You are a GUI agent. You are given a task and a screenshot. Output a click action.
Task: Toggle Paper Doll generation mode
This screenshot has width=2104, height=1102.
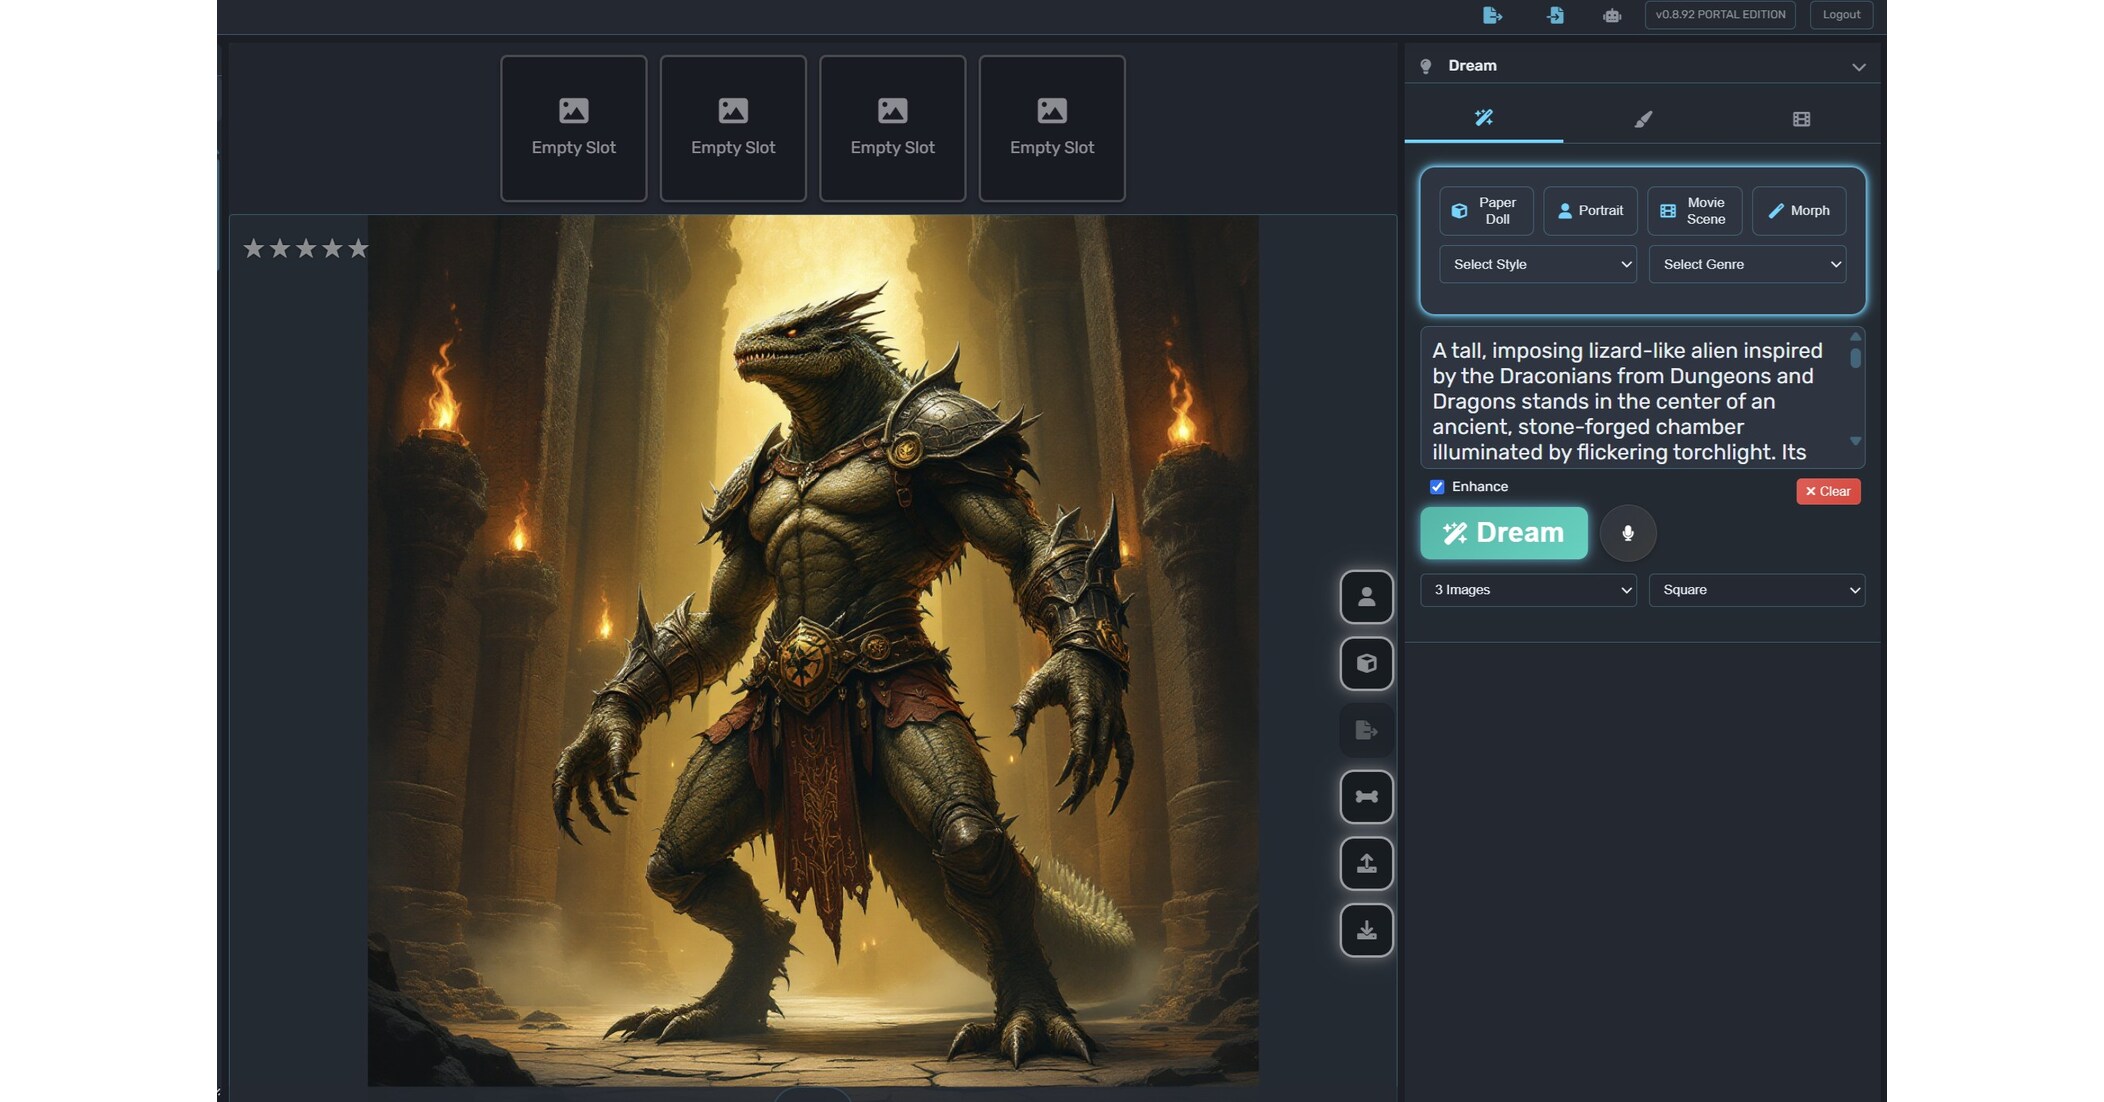pyautogui.click(x=1486, y=210)
